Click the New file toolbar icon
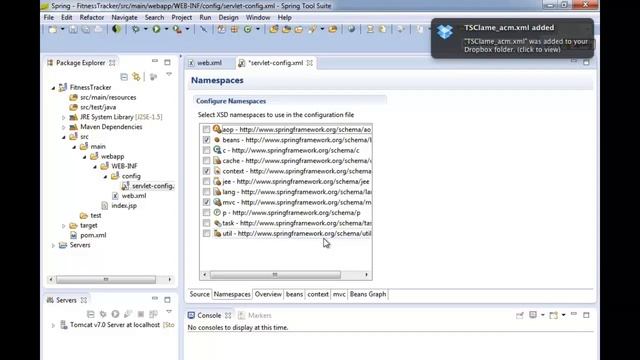The height and width of the screenshot is (360, 640). tap(53, 29)
